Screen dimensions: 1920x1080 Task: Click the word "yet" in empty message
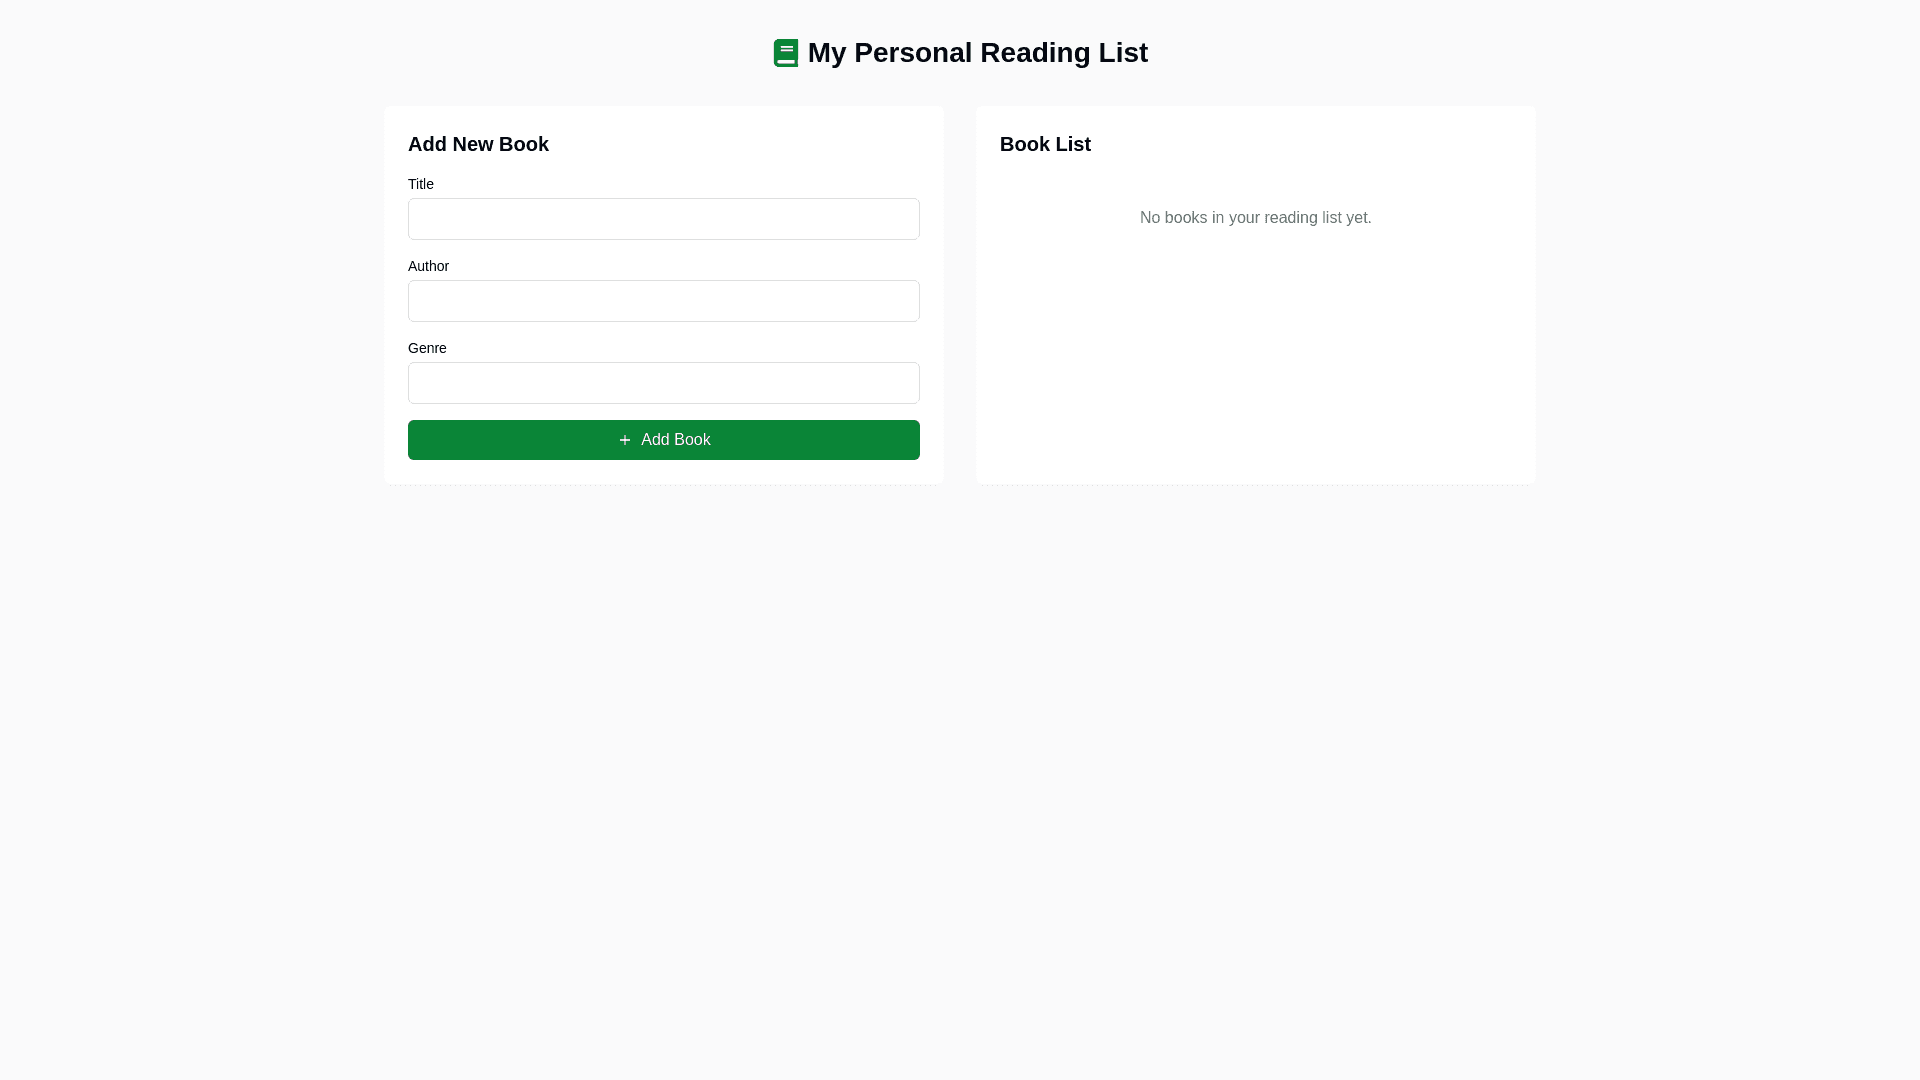[x=1357, y=218]
